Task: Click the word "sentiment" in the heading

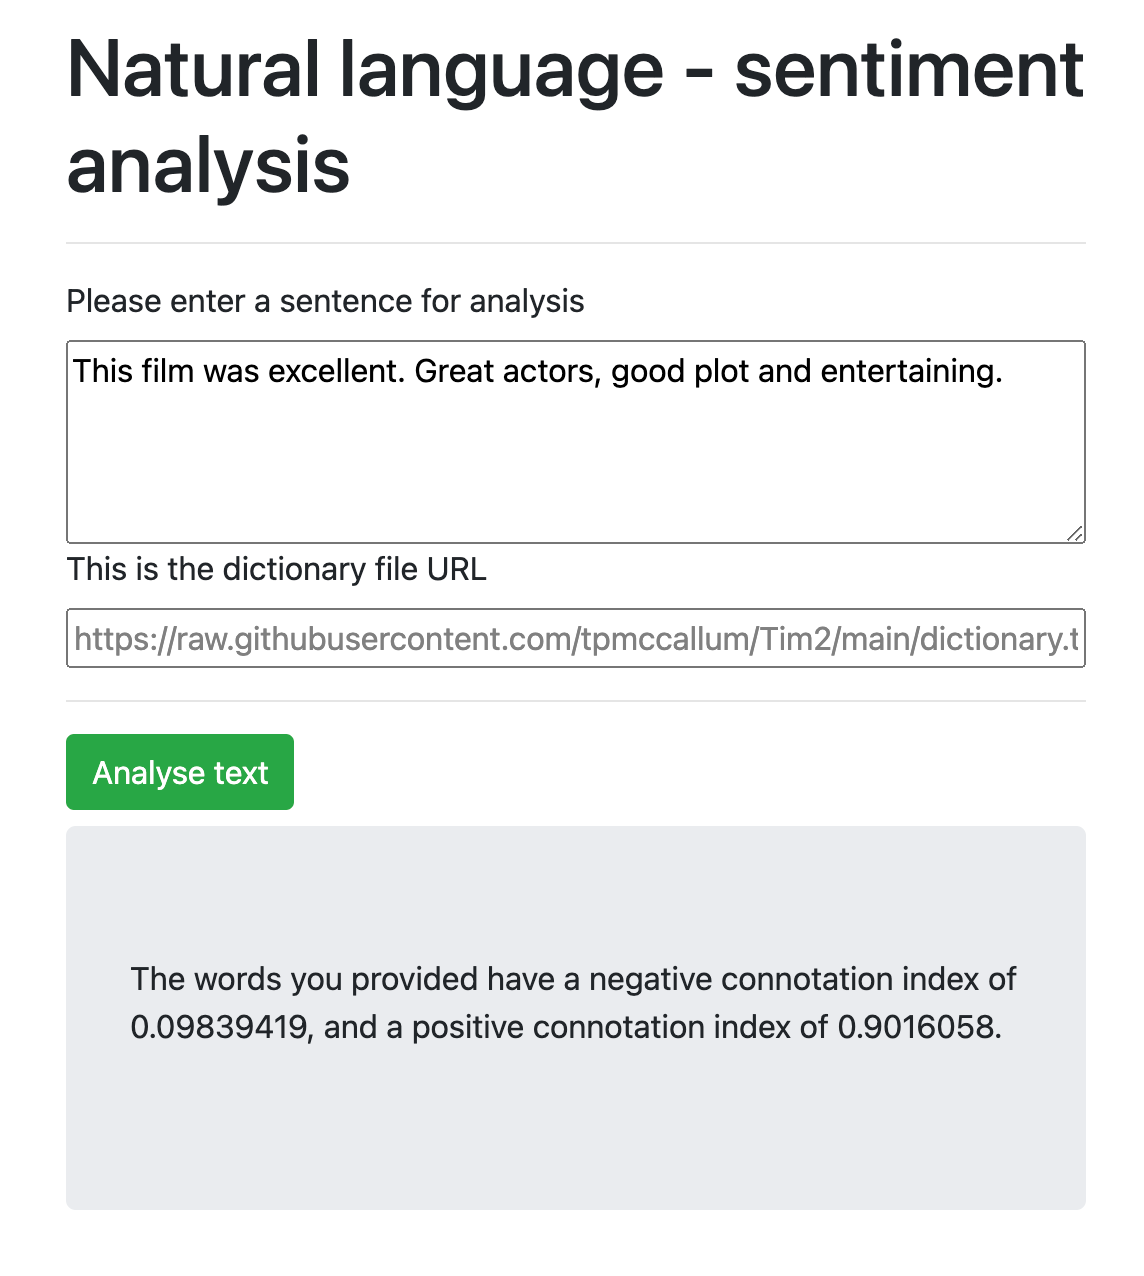Action: [x=908, y=70]
